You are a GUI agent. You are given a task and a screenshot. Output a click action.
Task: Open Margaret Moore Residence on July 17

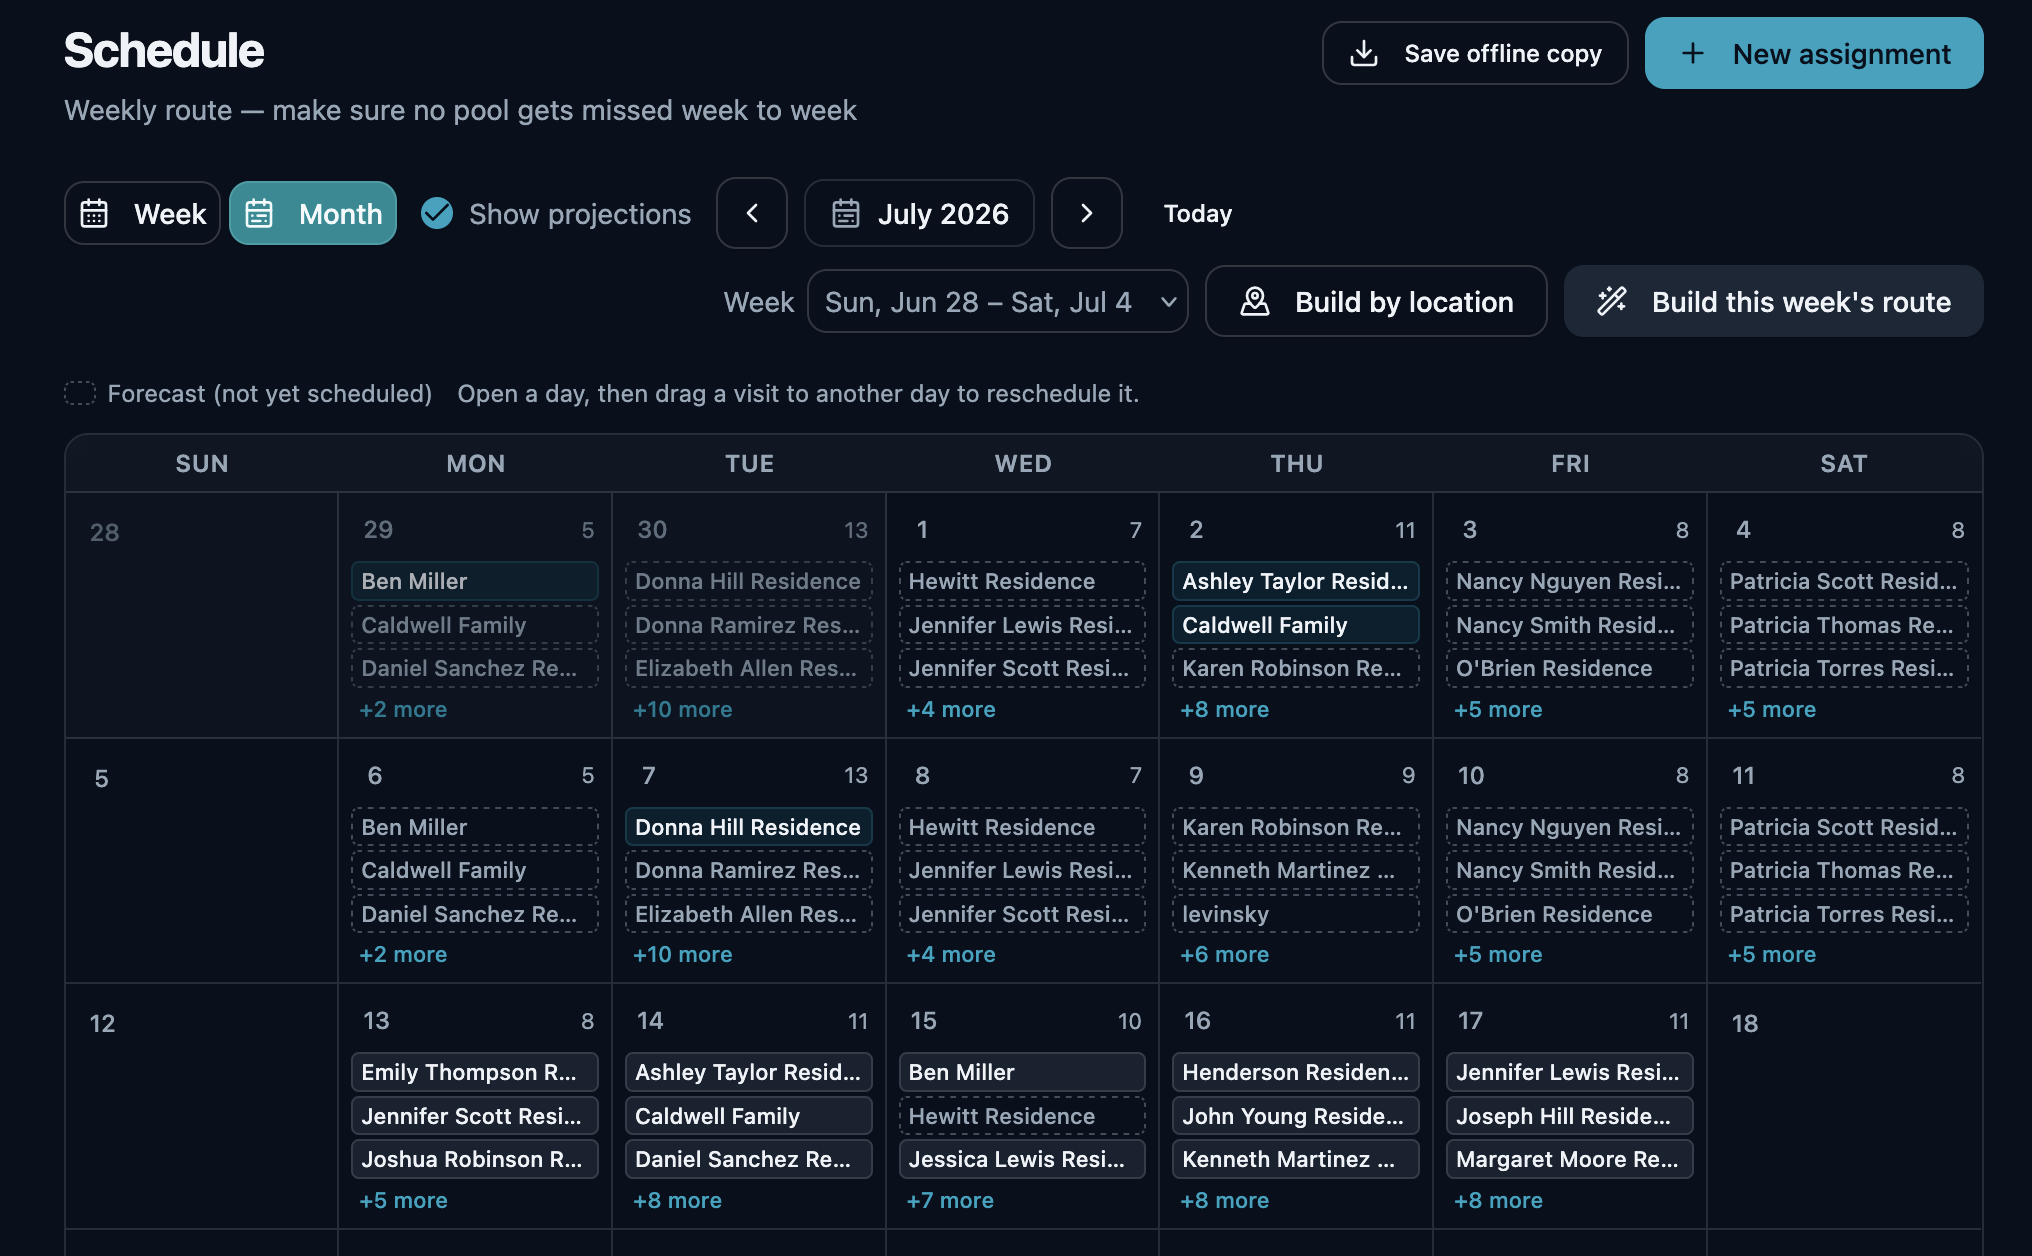click(1570, 1159)
